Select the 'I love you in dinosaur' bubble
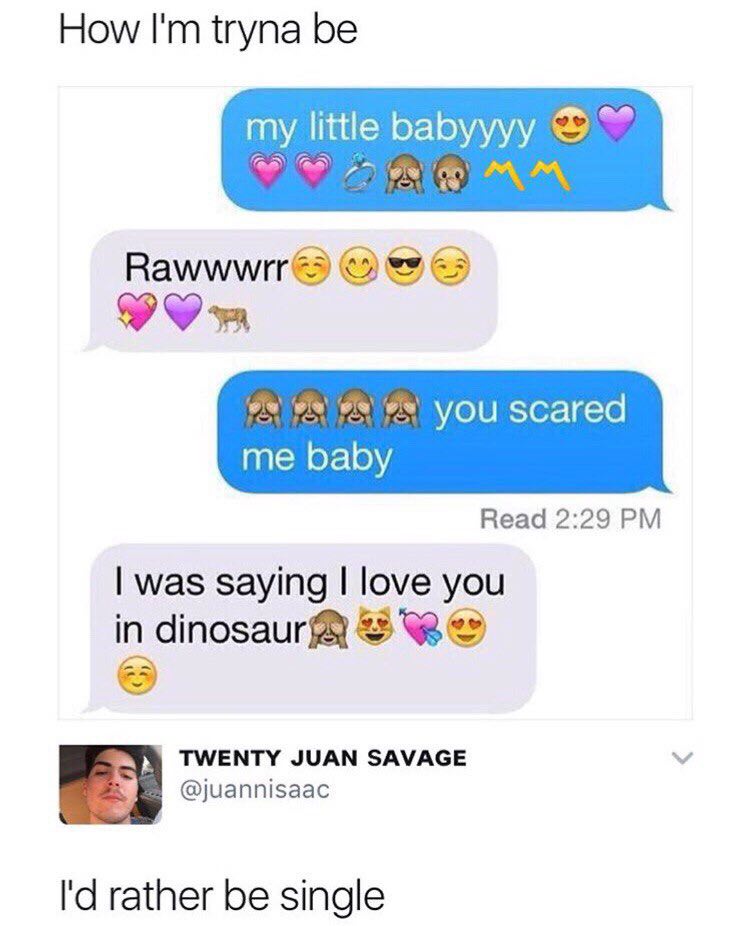The height and width of the screenshot is (926, 750). tap(310, 628)
